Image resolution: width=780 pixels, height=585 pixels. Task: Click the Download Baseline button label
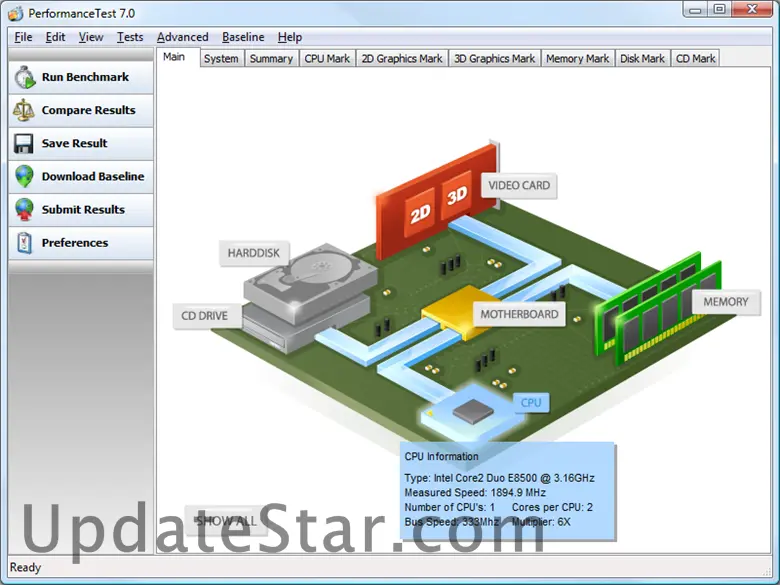(93, 176)
